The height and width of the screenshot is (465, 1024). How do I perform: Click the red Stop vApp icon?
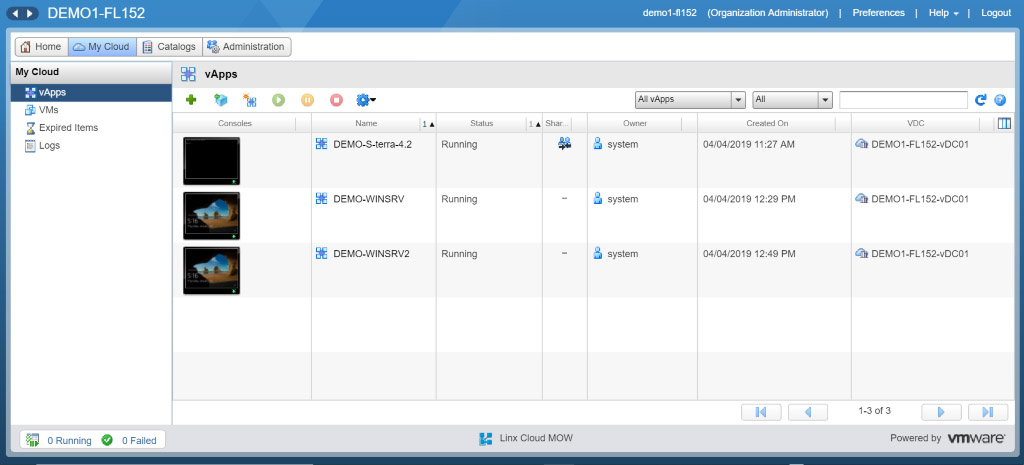click(336, 100)
